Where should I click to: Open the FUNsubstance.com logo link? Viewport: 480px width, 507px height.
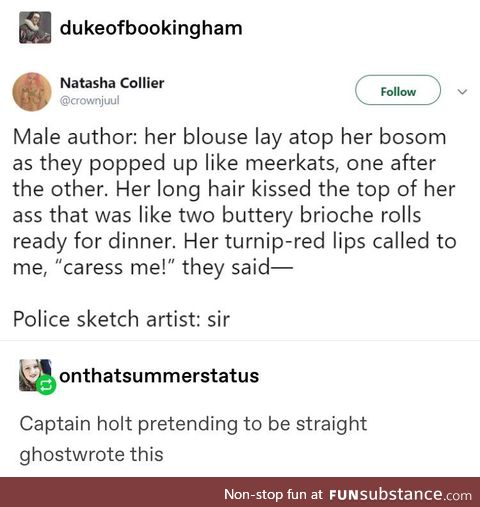(x=400, y=494)
